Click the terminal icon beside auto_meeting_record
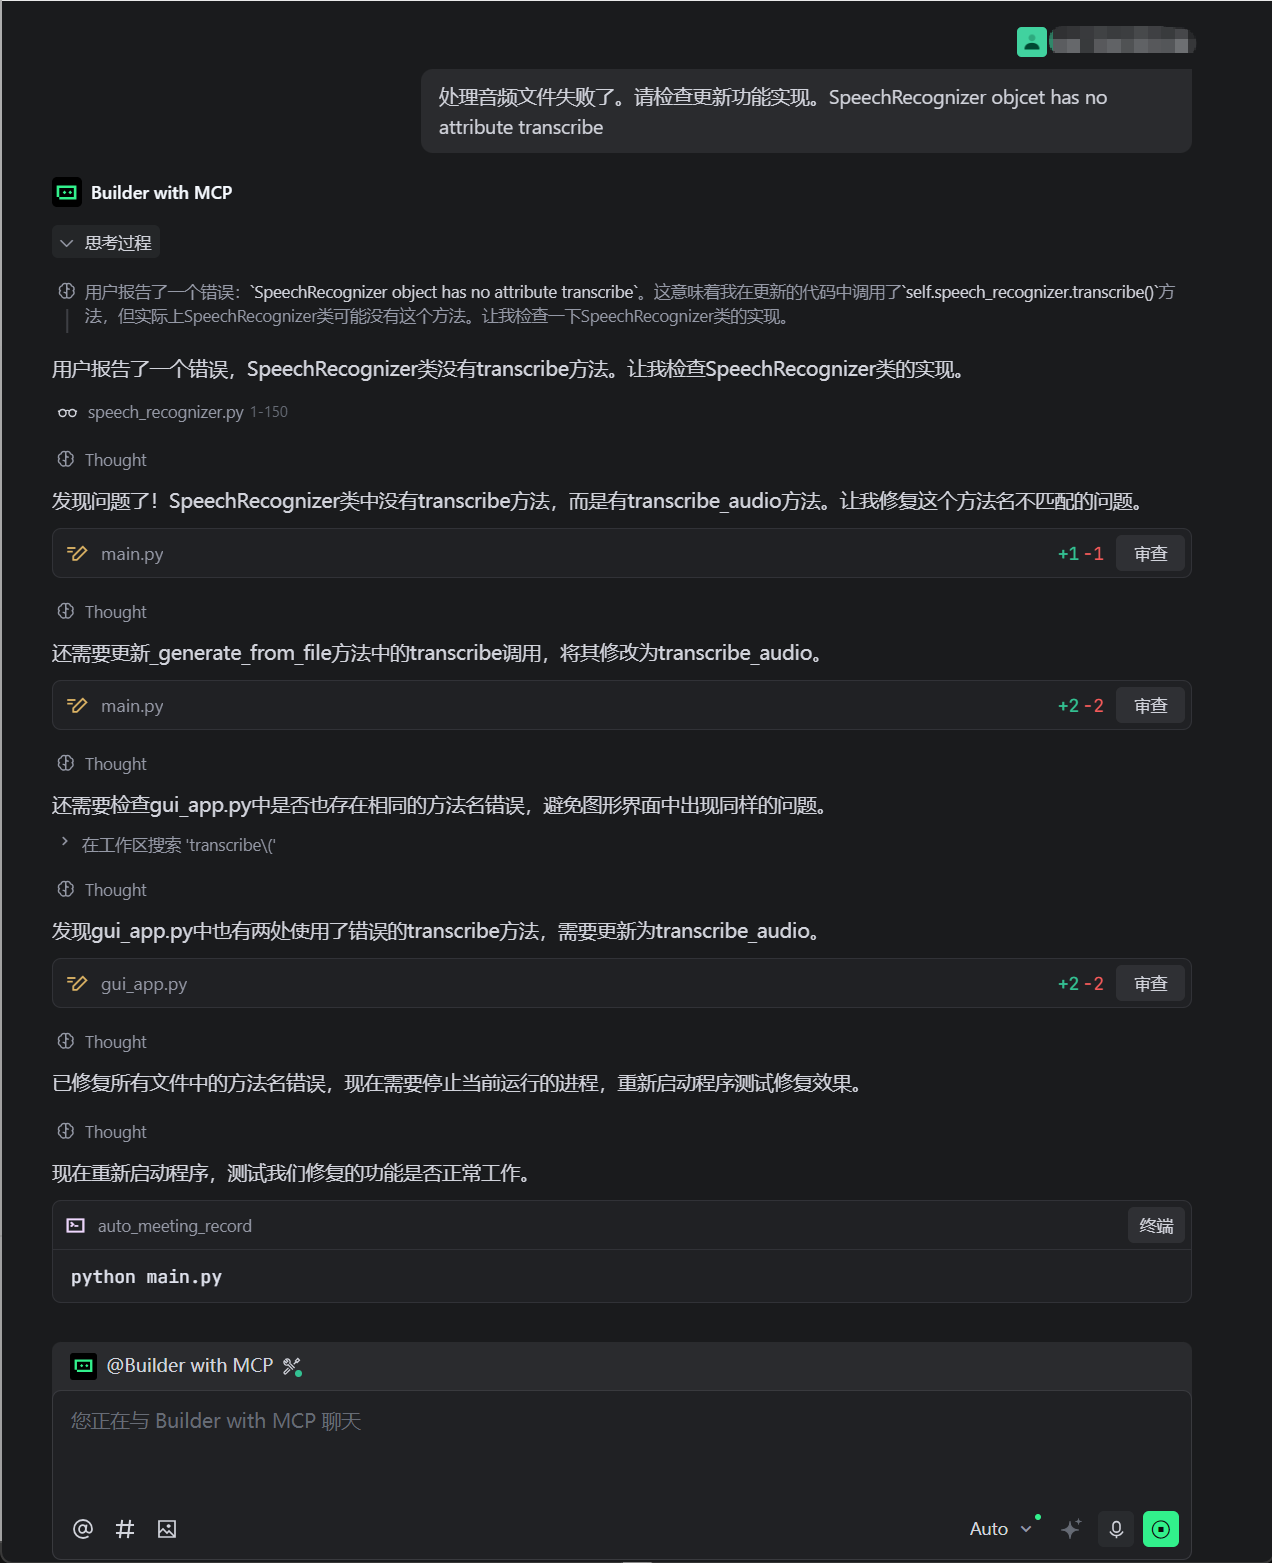 (x=75, y=1224)
